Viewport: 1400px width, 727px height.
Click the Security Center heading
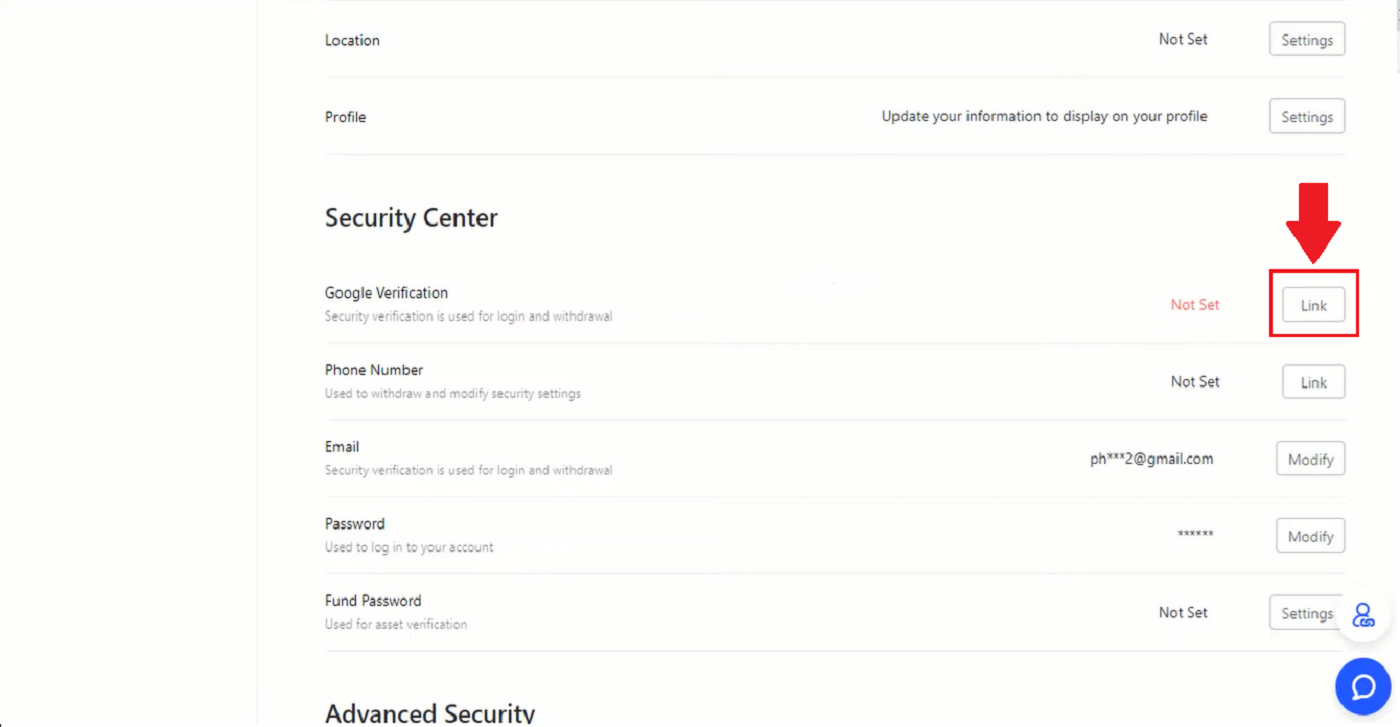[x=411, y=218]
